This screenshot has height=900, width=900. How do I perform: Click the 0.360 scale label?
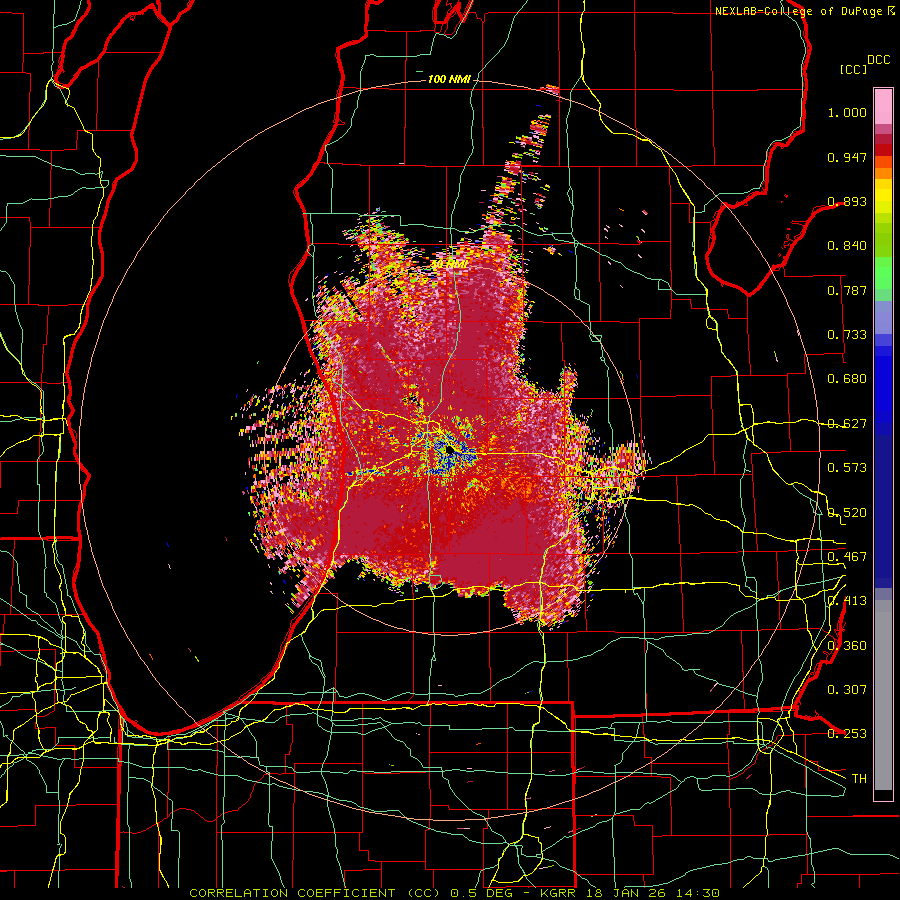(x=847, y=646)
